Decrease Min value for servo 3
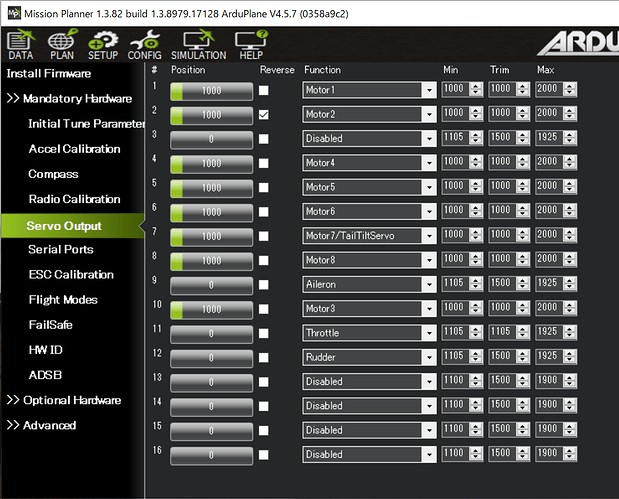The width and height of the screenshot is (619, 499). (x=476, y=141)
